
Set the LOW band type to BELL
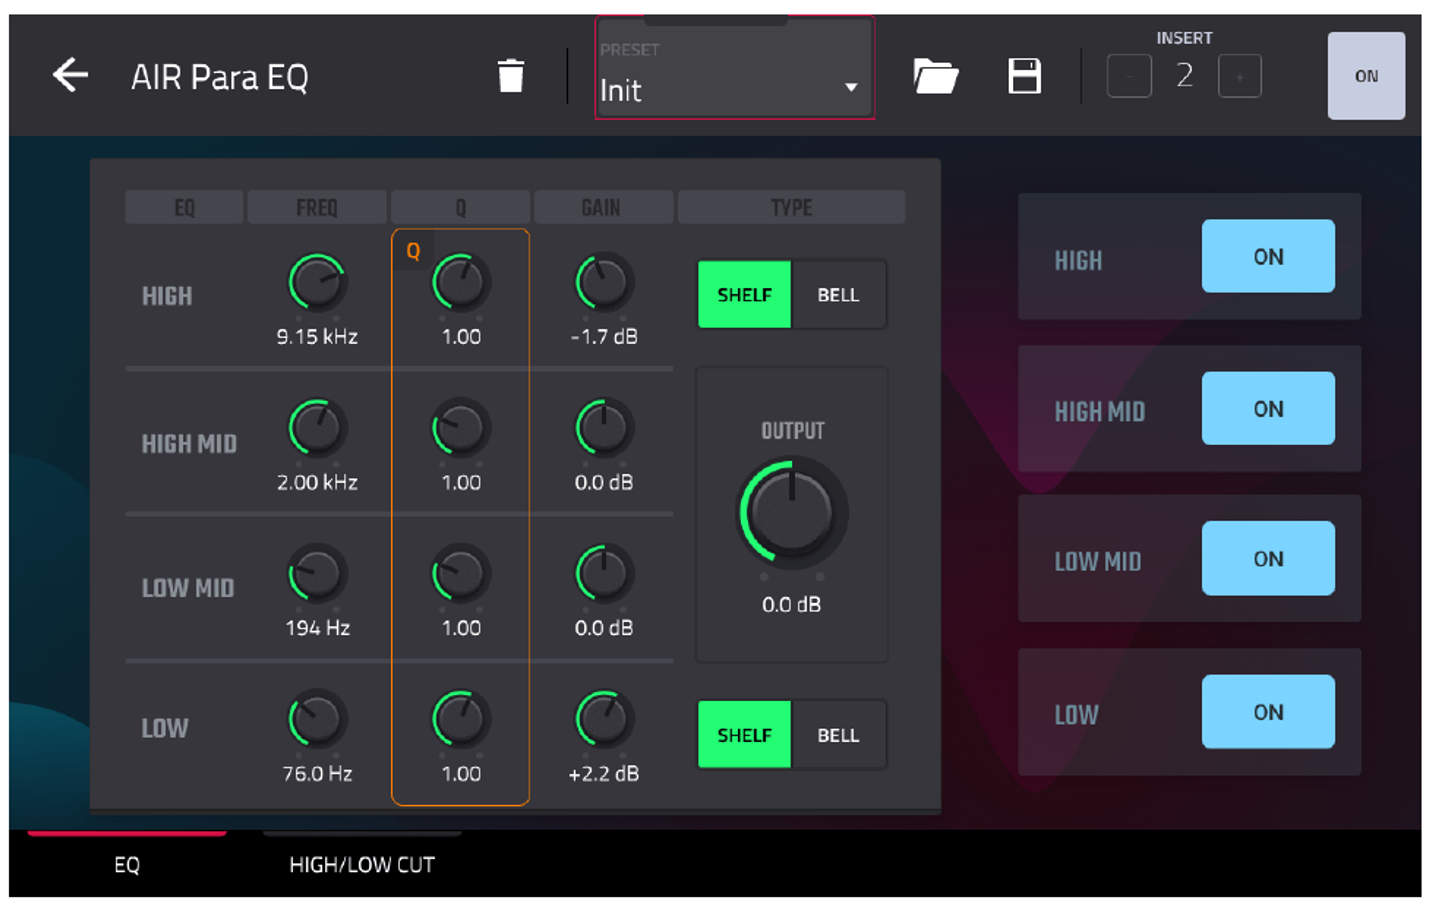pyautogui.click(x=838, y=735)
